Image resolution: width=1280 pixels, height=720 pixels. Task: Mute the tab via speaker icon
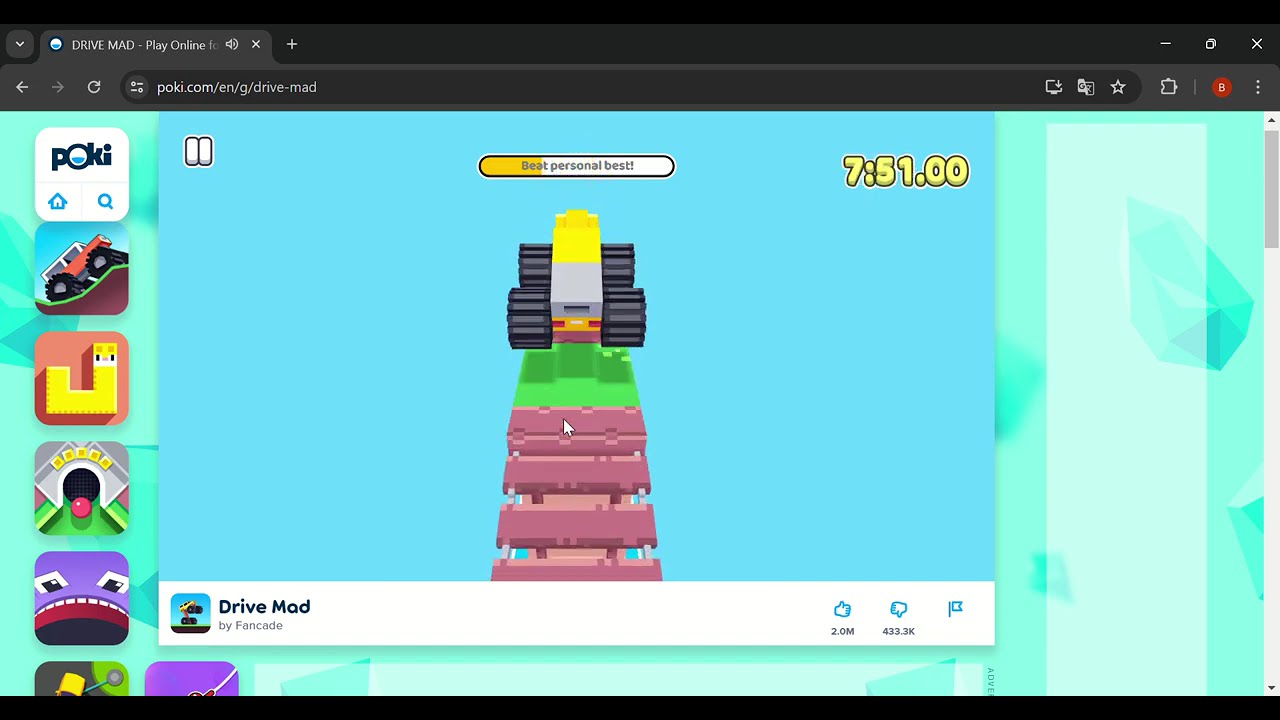pyautogui.click(x=232, y=44)
